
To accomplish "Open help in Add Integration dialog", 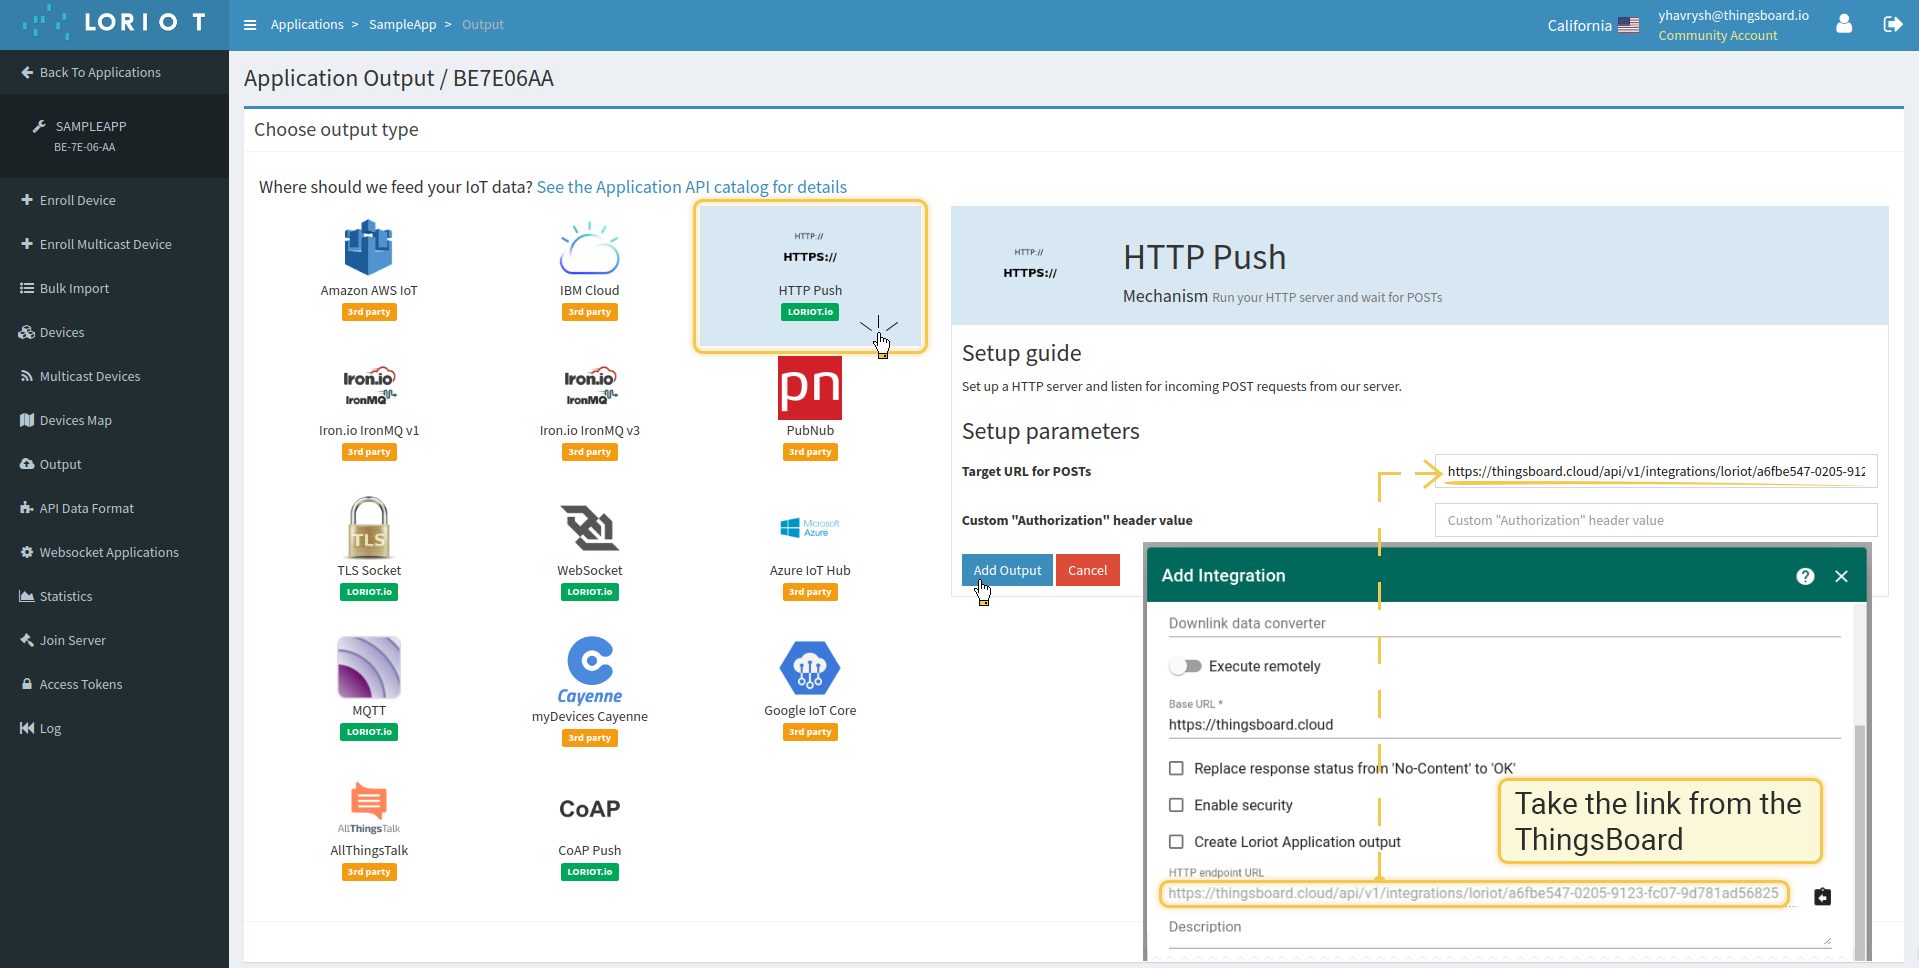I will (1805, 576).
